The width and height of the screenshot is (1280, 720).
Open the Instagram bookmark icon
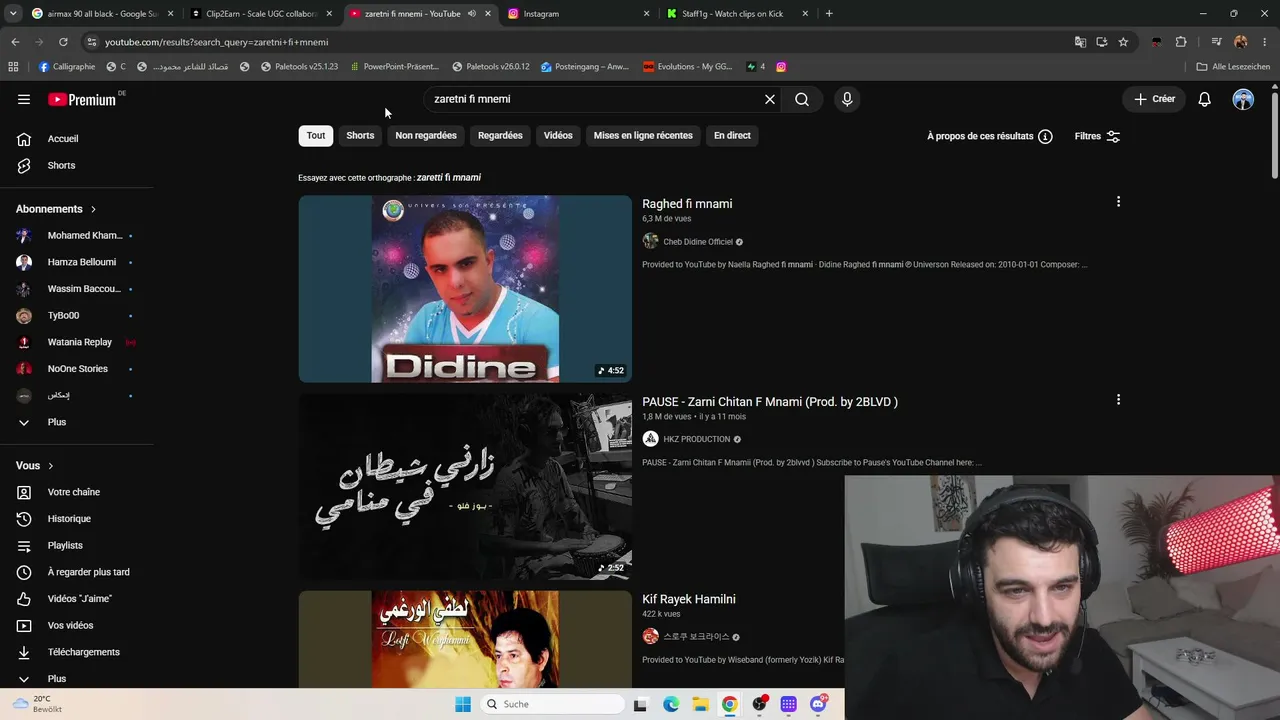point(781,67)
